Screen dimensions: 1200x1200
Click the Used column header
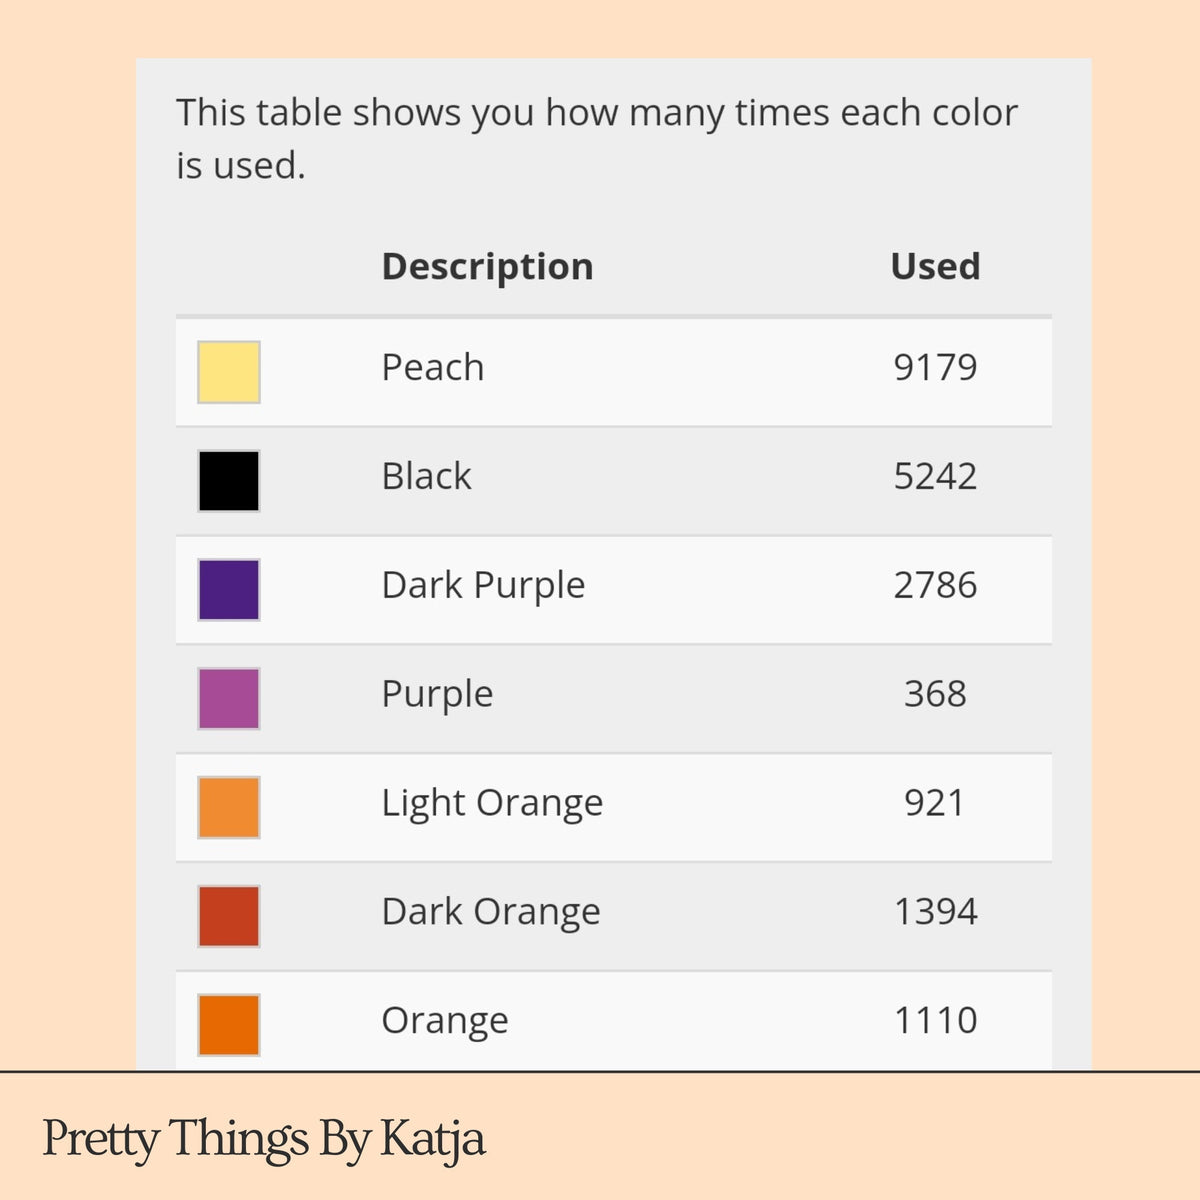coord(935,266)
